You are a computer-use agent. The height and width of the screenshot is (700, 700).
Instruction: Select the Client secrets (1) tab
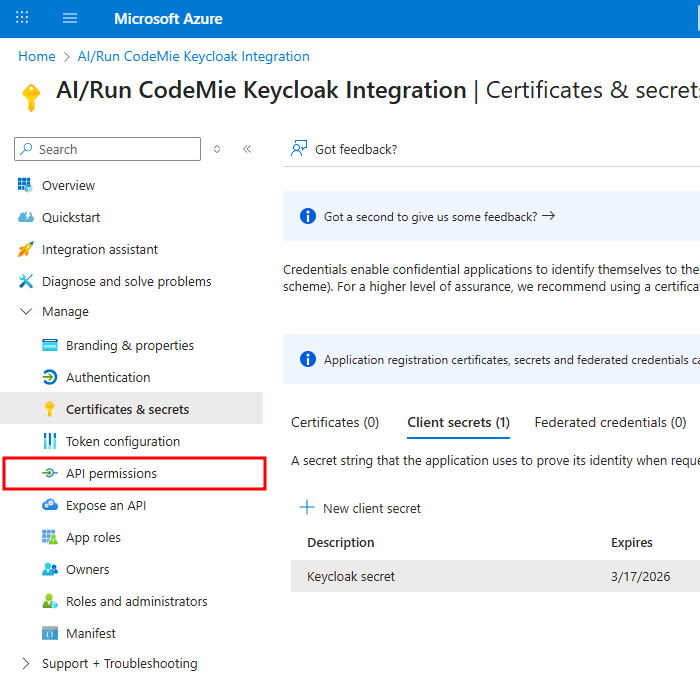[x=458, y=422]
